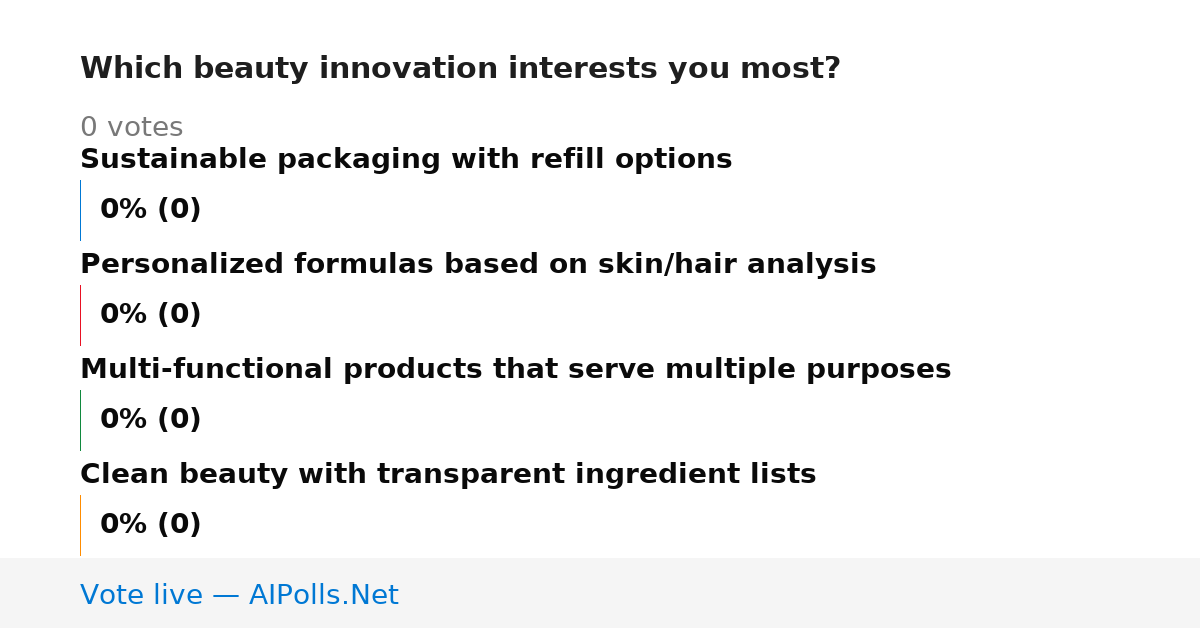Click 0% (0) result under Sustainable packaging
Viewport: 1200px width, 628px height.
click(150, 210)
